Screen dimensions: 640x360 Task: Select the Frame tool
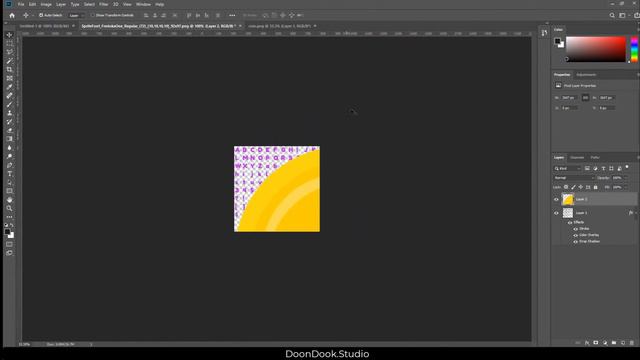[x=9, y=78]
